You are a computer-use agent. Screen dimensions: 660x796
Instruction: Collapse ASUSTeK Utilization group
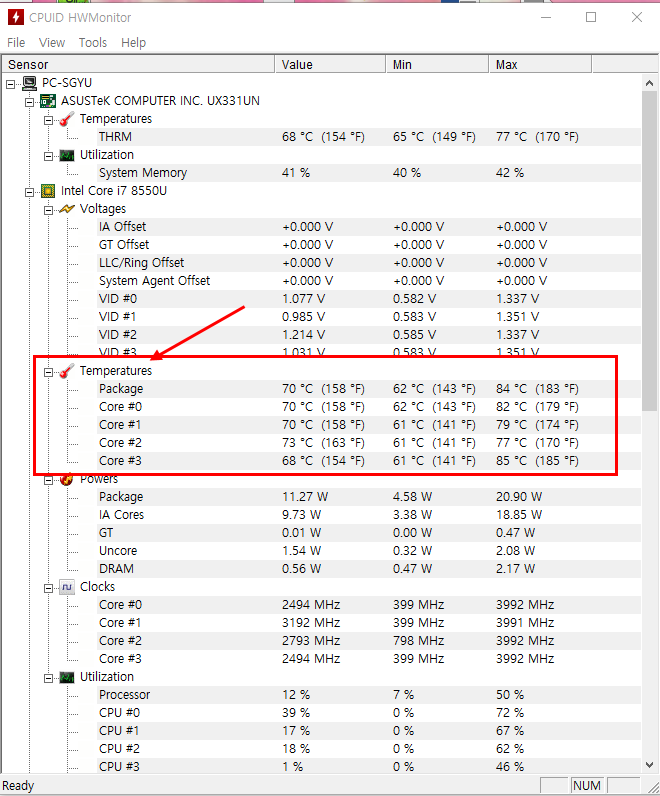pos(48,156)
